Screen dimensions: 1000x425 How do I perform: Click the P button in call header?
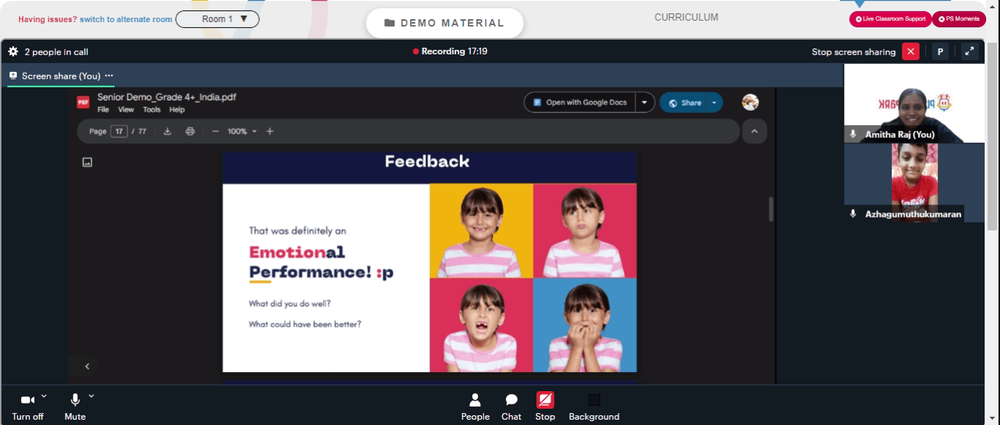[939, 52]
